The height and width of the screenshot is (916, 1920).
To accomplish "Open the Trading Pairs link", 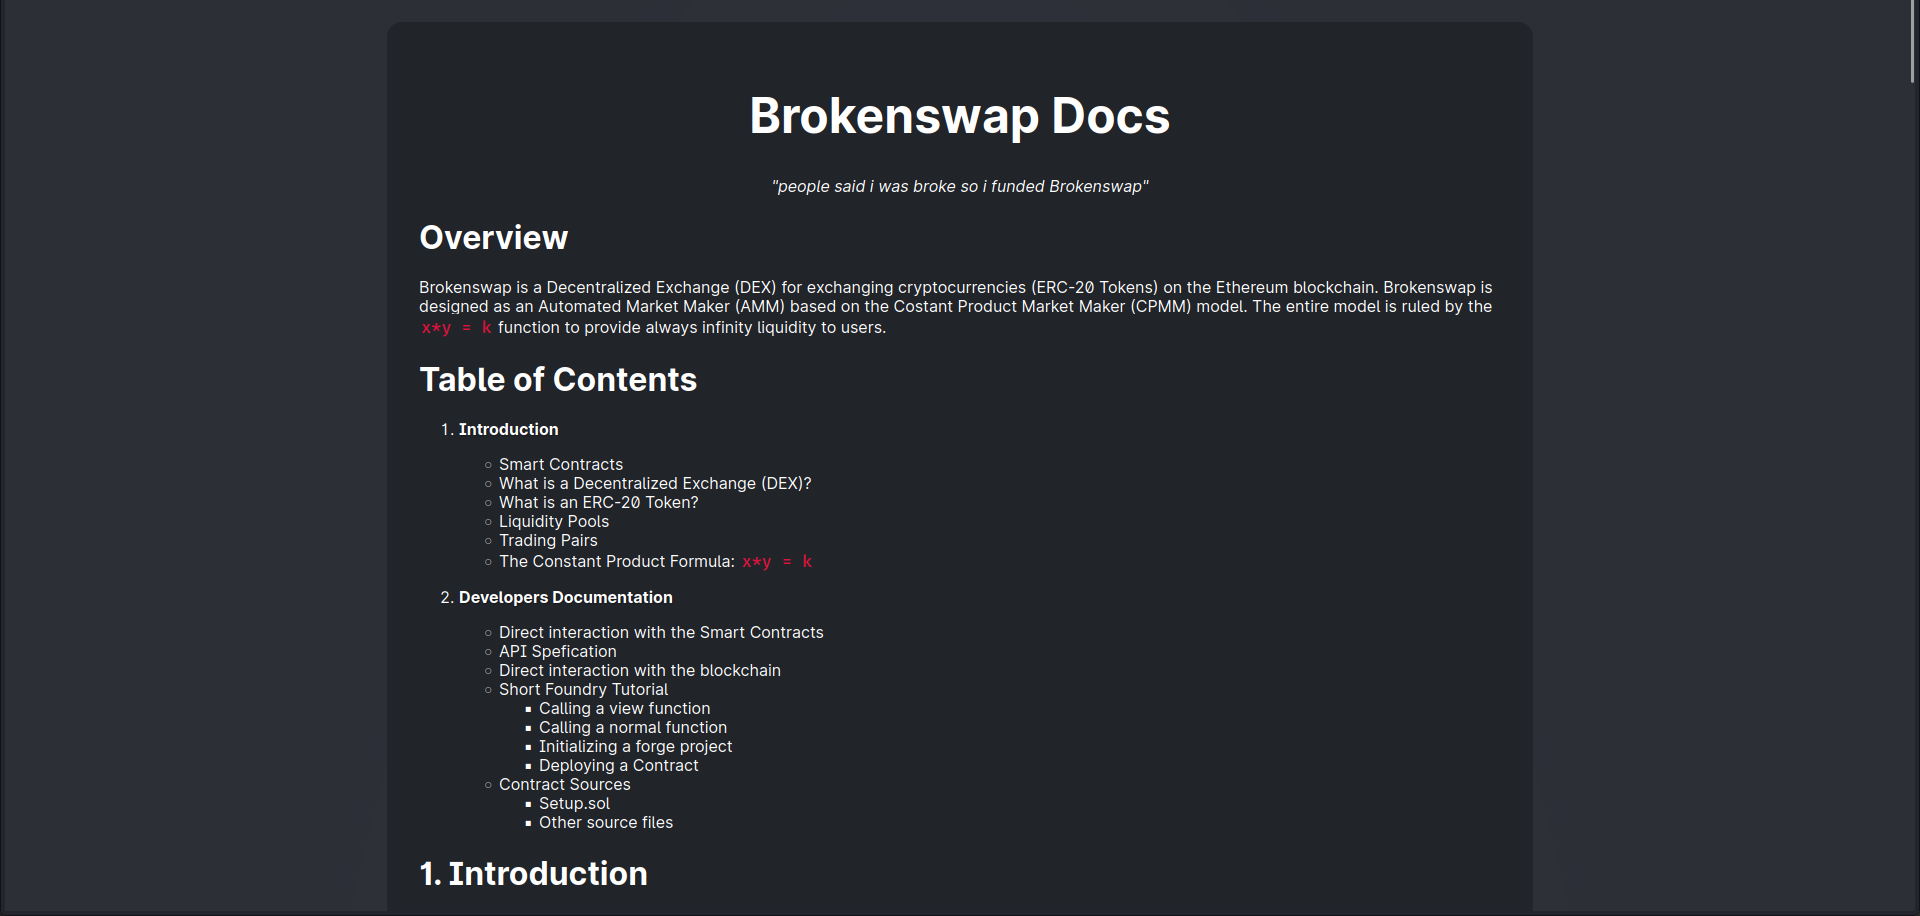I will (548, 540).
